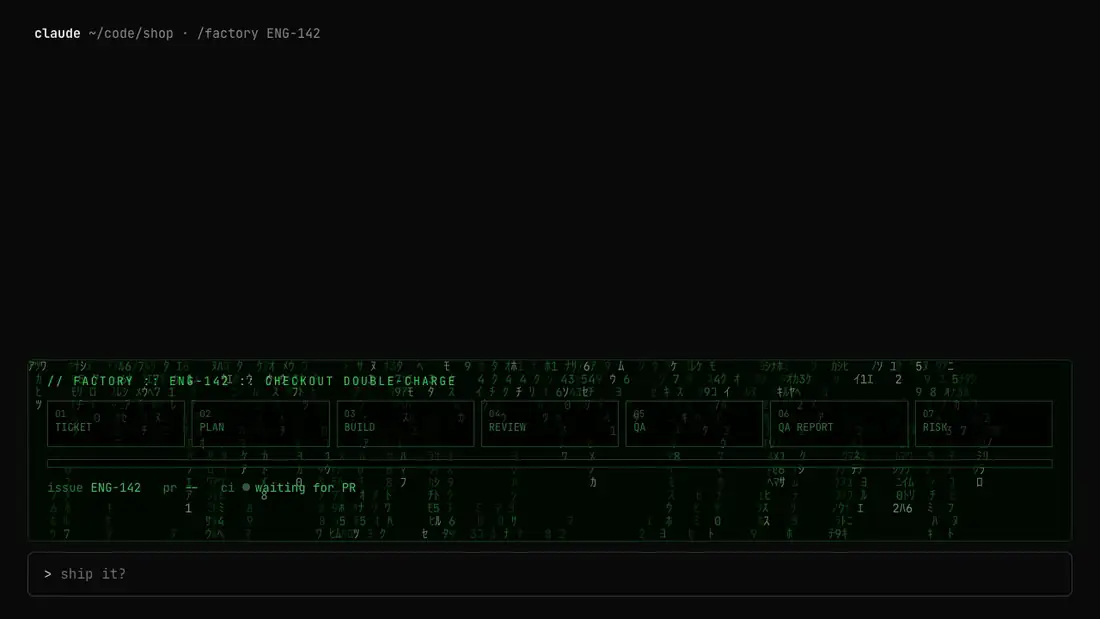Select the 02 PLAN stage box
This screenshot has width=1100, height=619.
[260, 424]
